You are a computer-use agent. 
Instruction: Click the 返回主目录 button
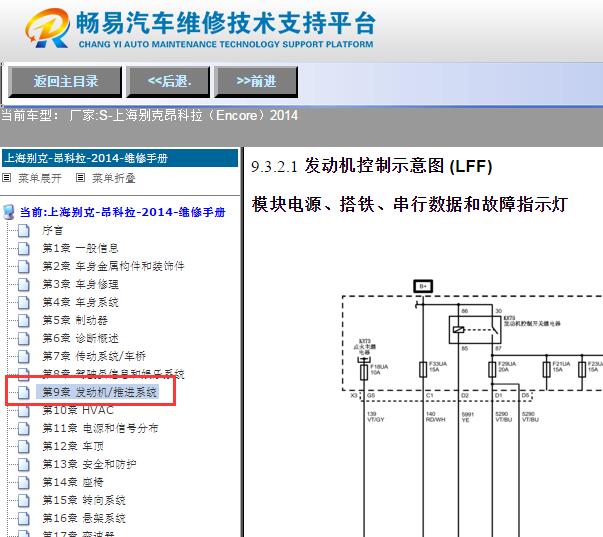click(x=65, y=81)
